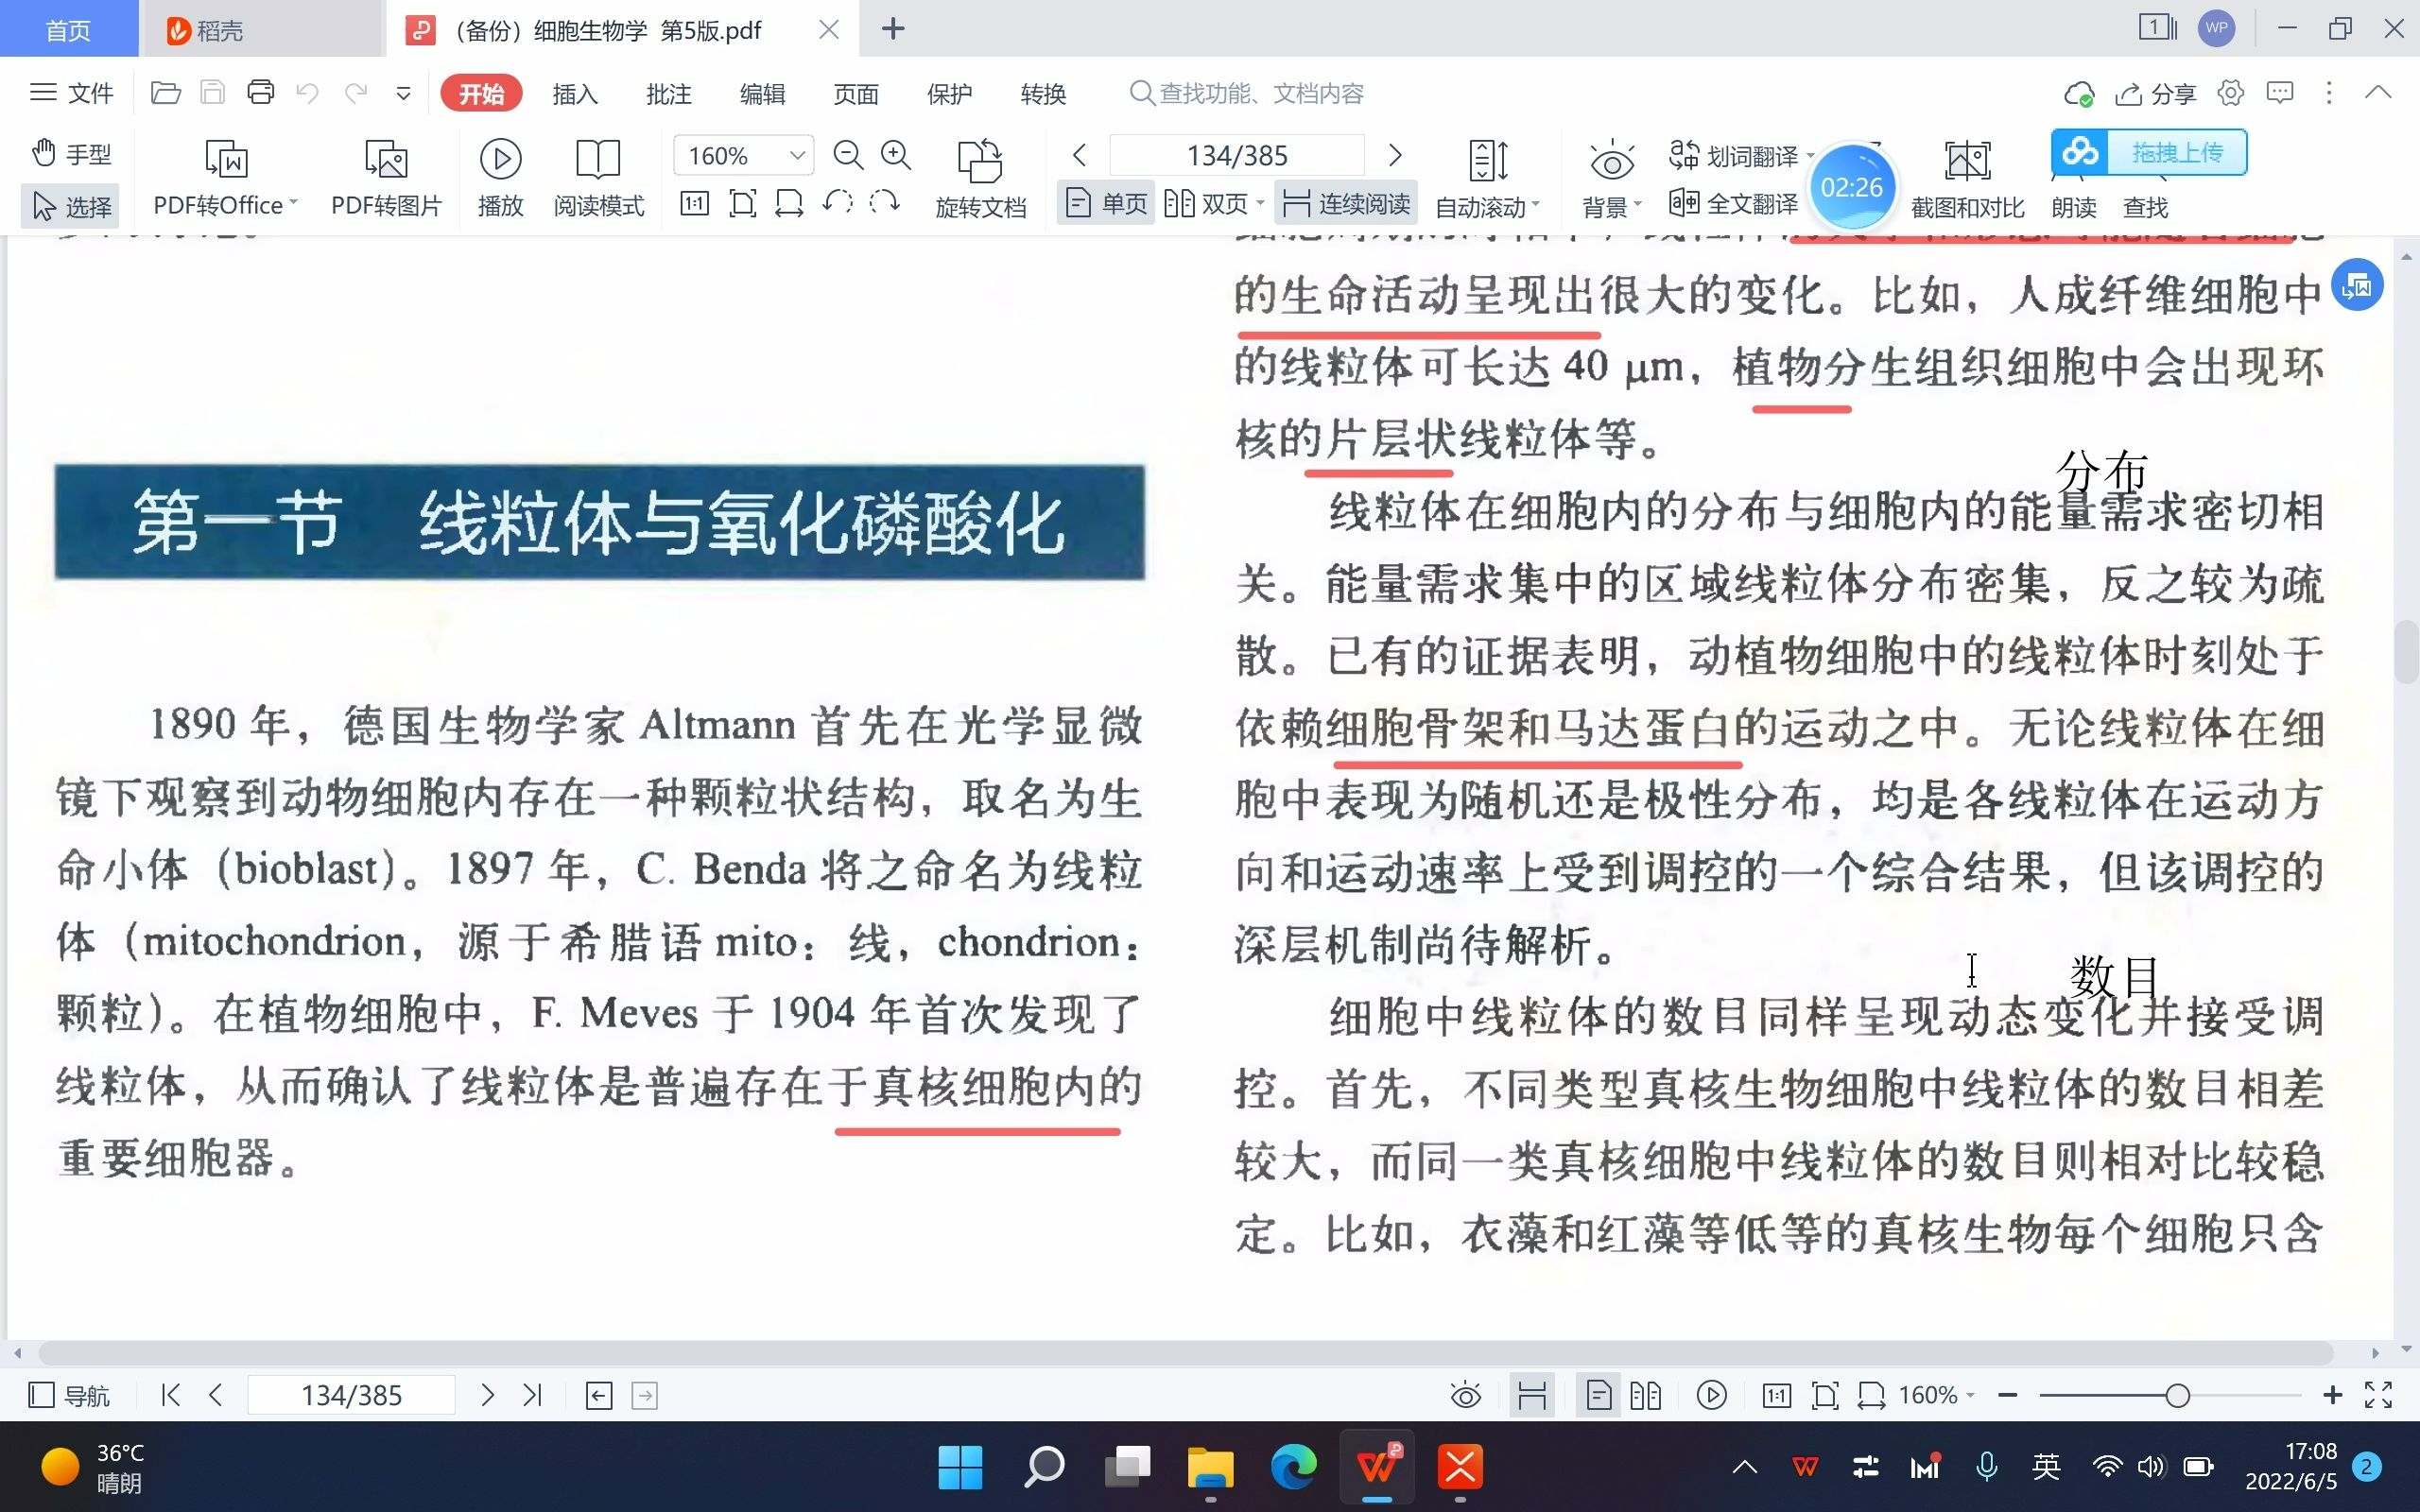Set actual size 1:1 in toolbar
The width and height of the screenshot is (2420, 1512).
coord(694,204)
